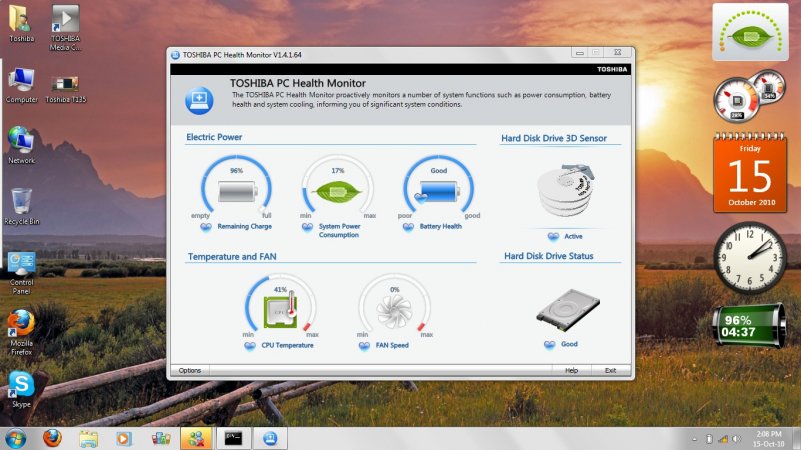Click the Exit button of Health Monitor

pyautogui.click(x=610, y=370)
